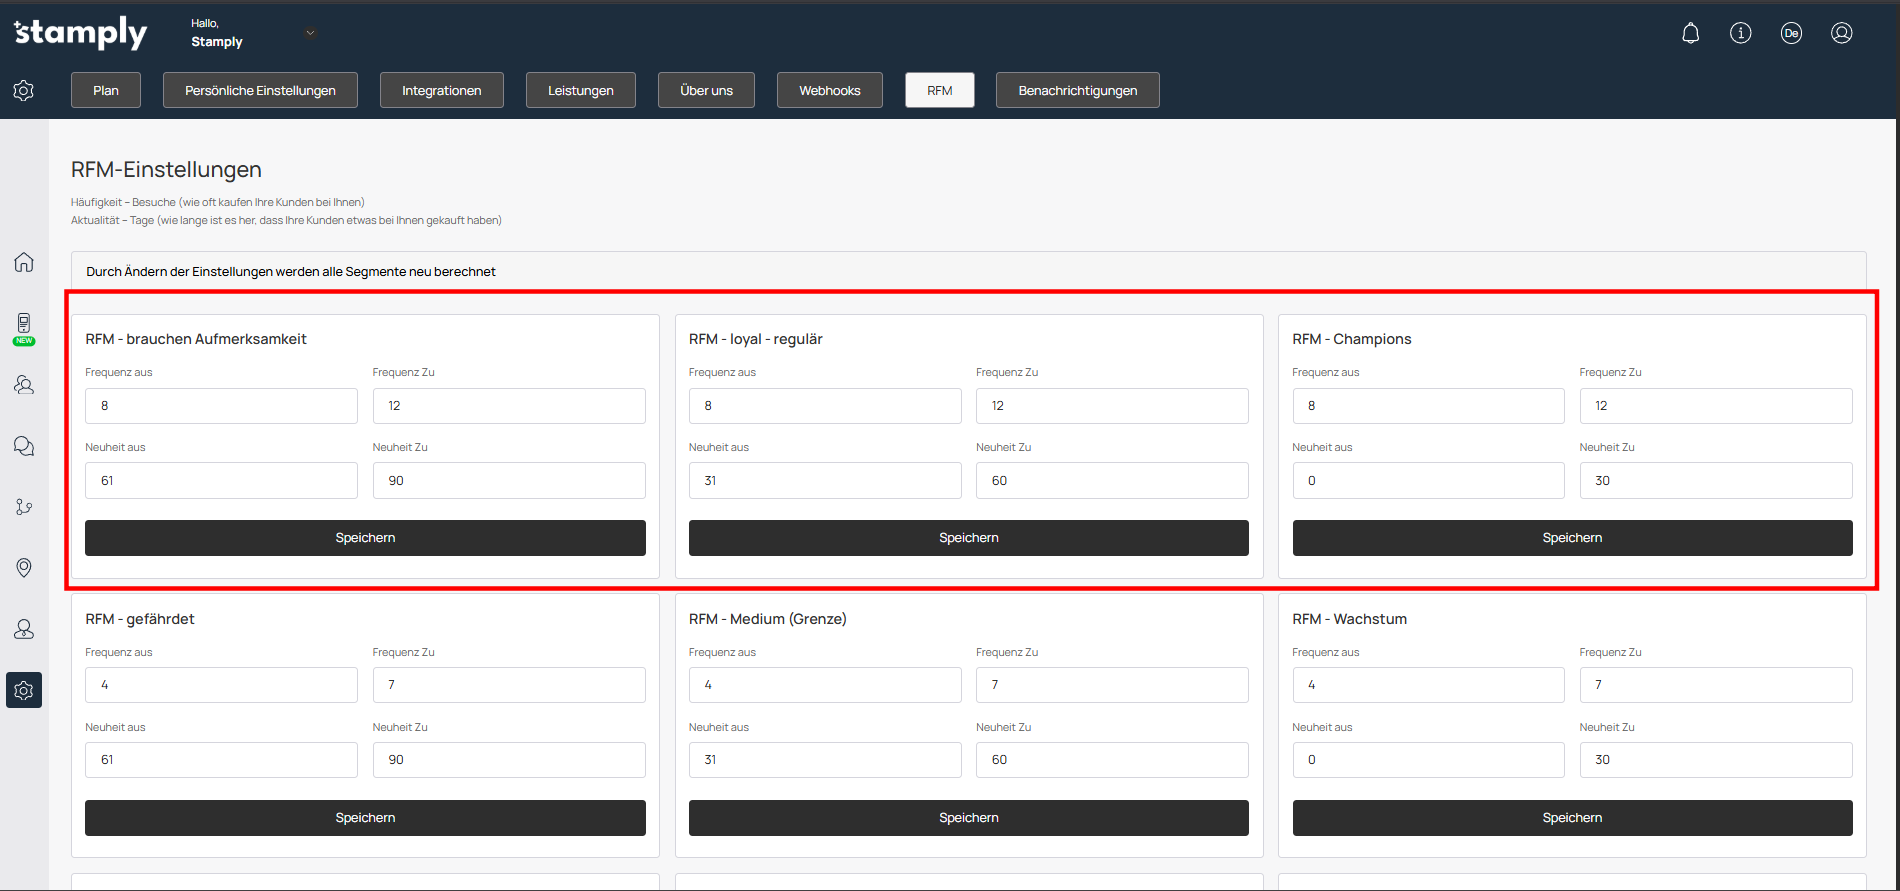Open the mobile device icon marked NEW
This screenshot has width=1900, height=891.
[24, 325]
